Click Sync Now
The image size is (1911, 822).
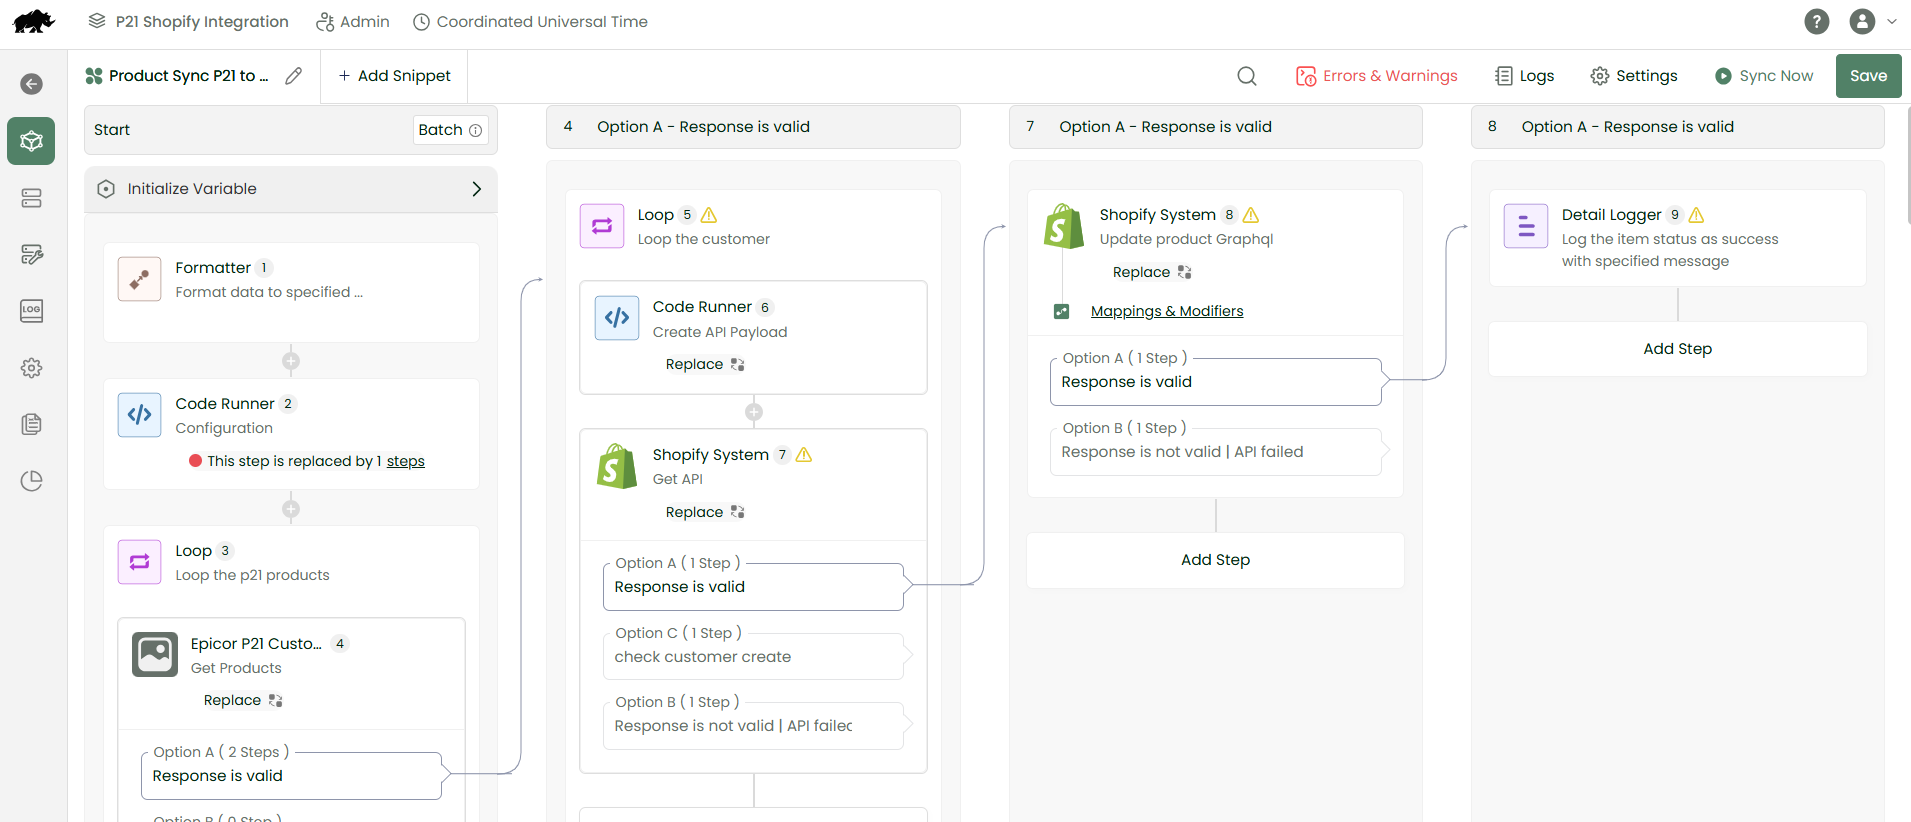[x=1764, y=76]
